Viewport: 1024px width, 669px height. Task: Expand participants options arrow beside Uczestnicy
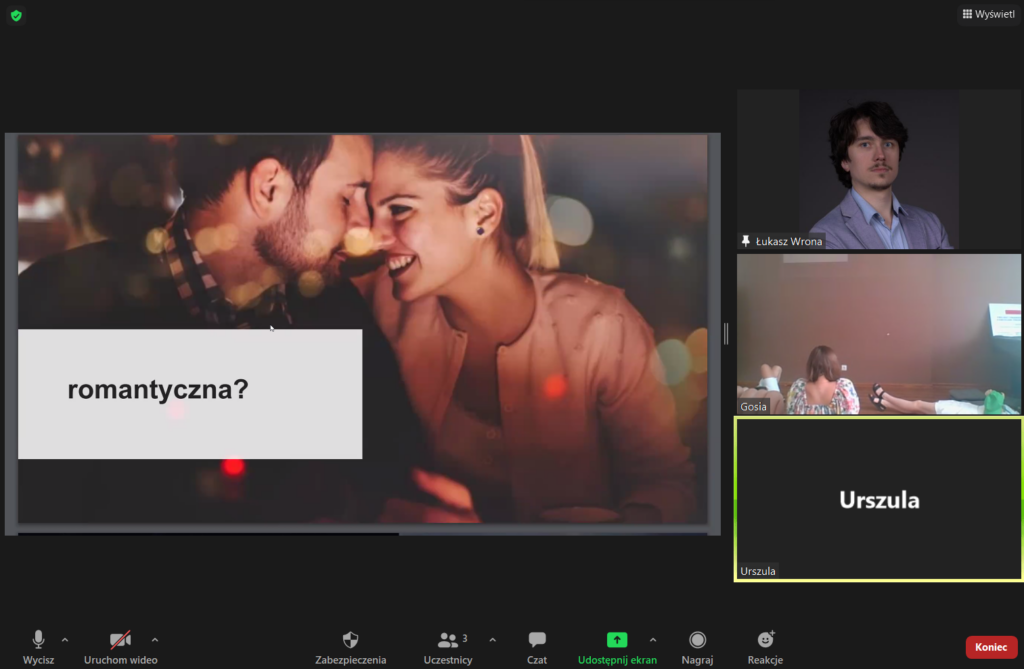(492, 639)
